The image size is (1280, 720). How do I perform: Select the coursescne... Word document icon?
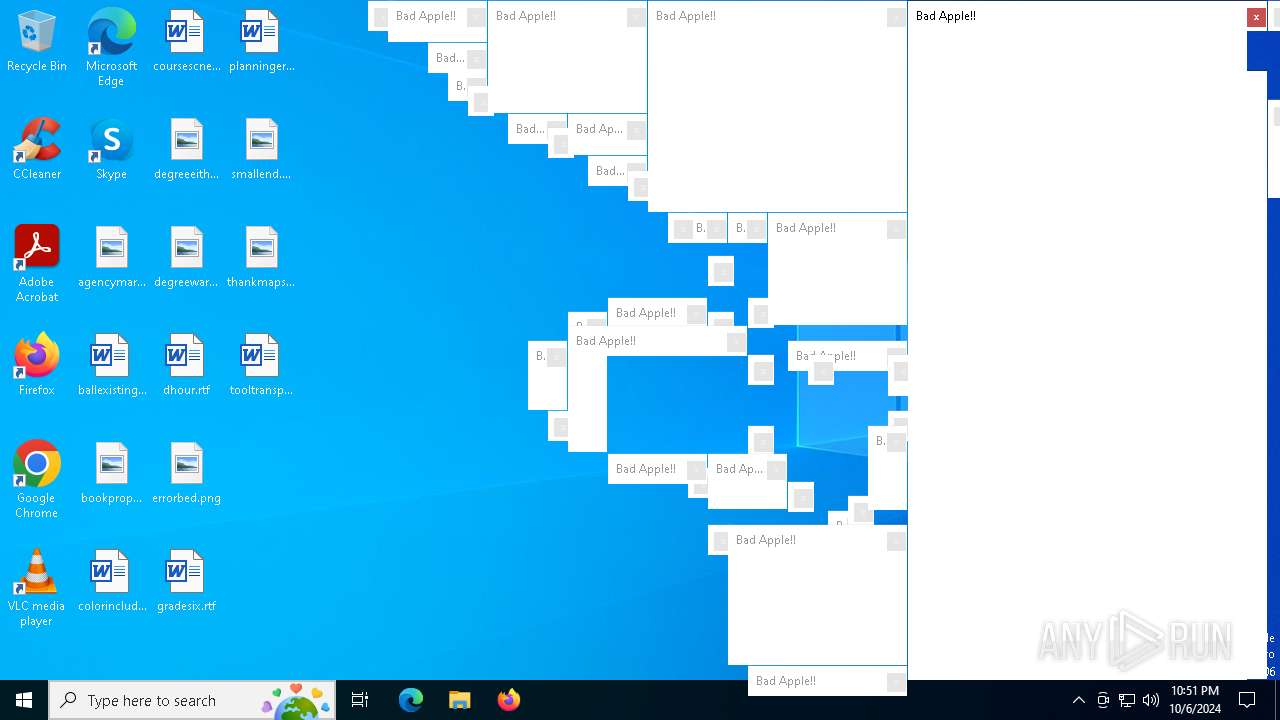[x=186, y=43]
